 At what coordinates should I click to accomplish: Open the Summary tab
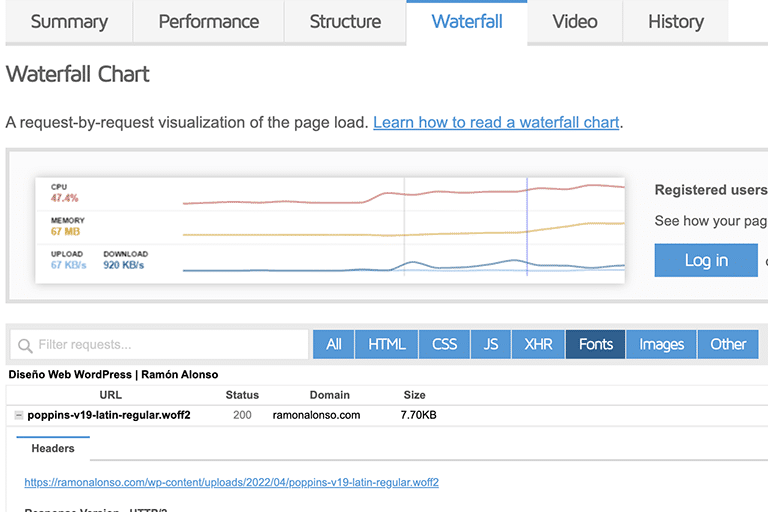tap(69, 22)
